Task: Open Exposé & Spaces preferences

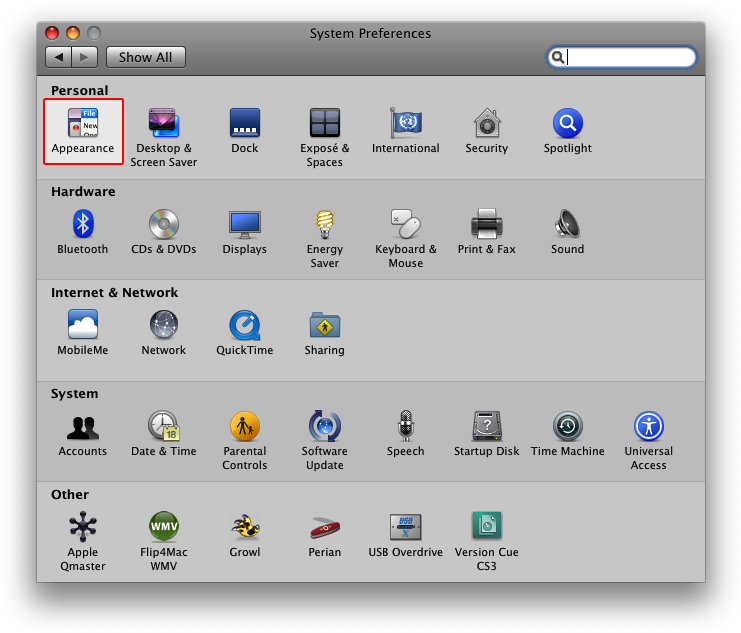Action: pos(325,137)
